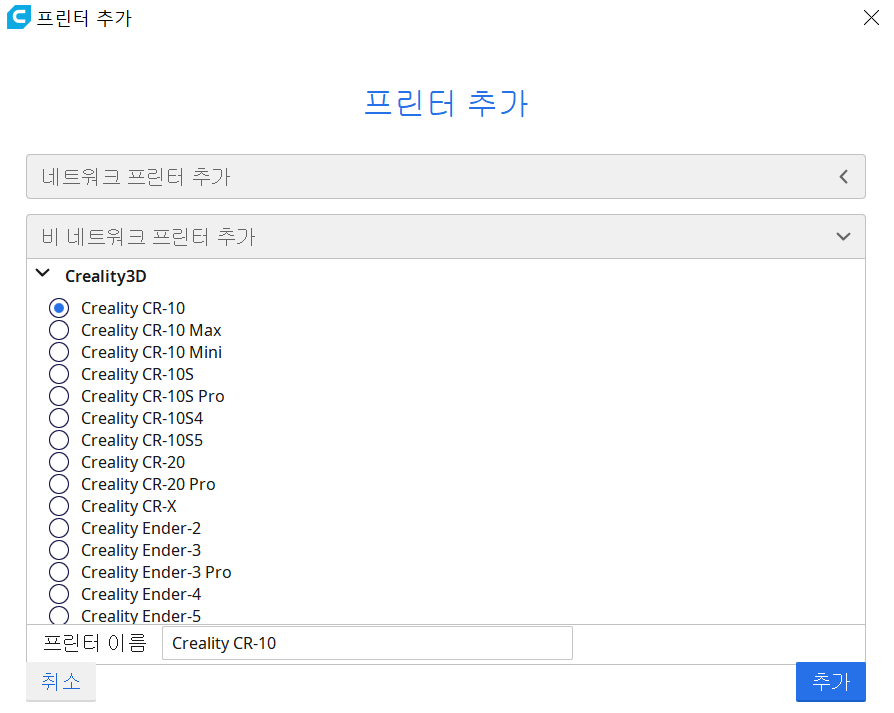Pick the Creality CR-20 radio button
This screenshot has width=894, height=713.
59,462
